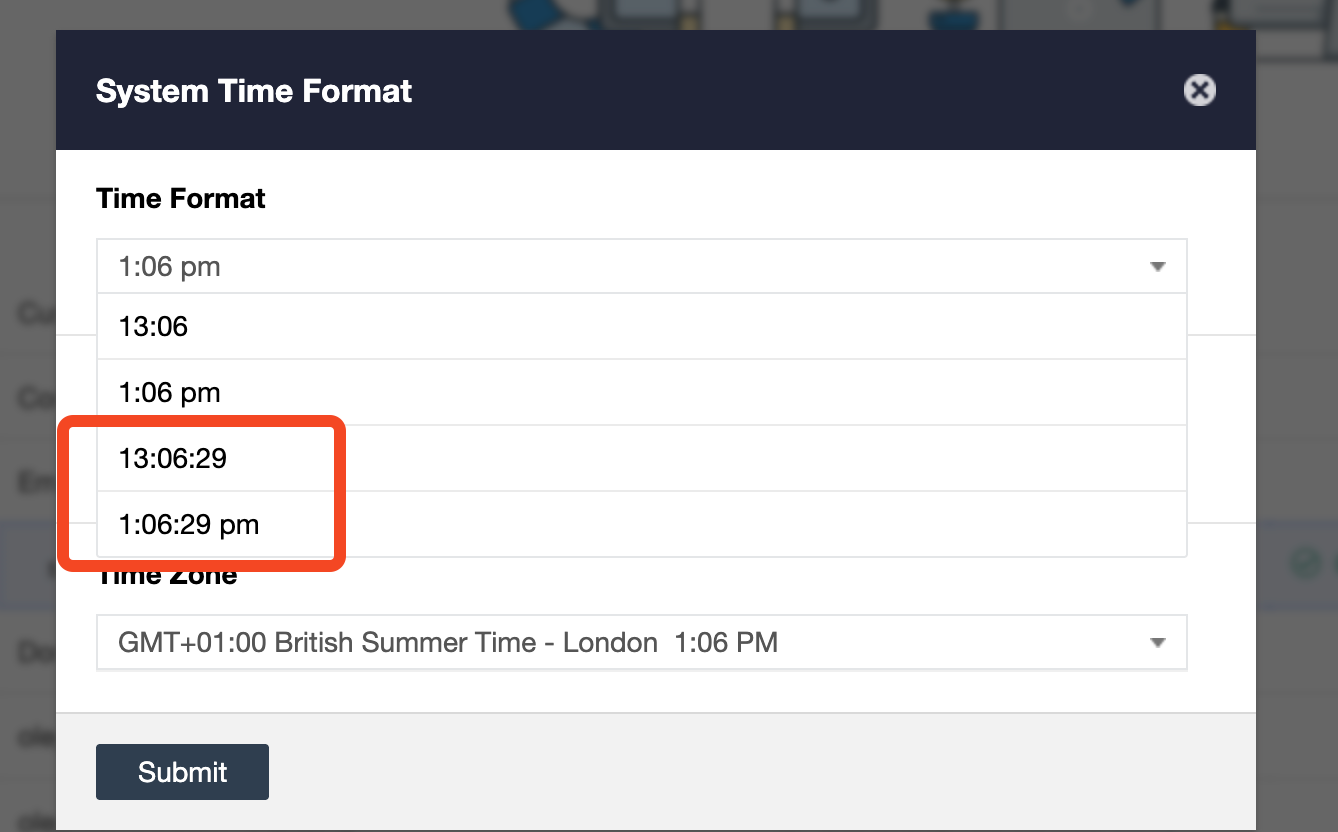Click the Time Format label
Viewport: 1338px width, 832px height.
pos(181,198)
